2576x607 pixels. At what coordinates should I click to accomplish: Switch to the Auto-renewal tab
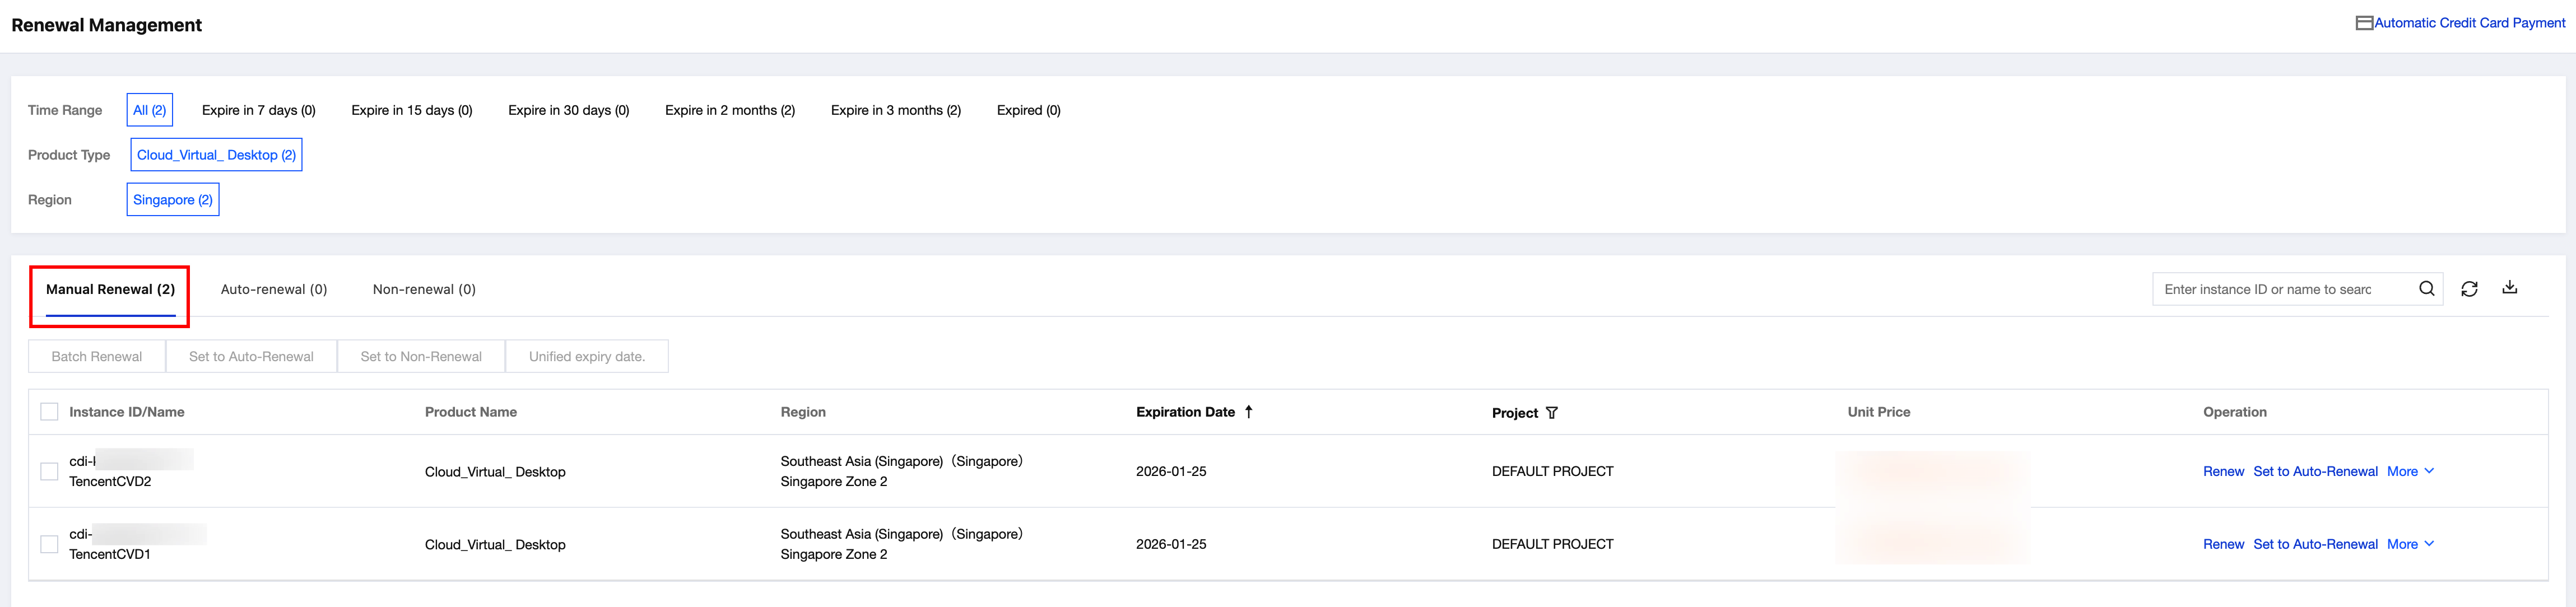(x=273, y=289)
